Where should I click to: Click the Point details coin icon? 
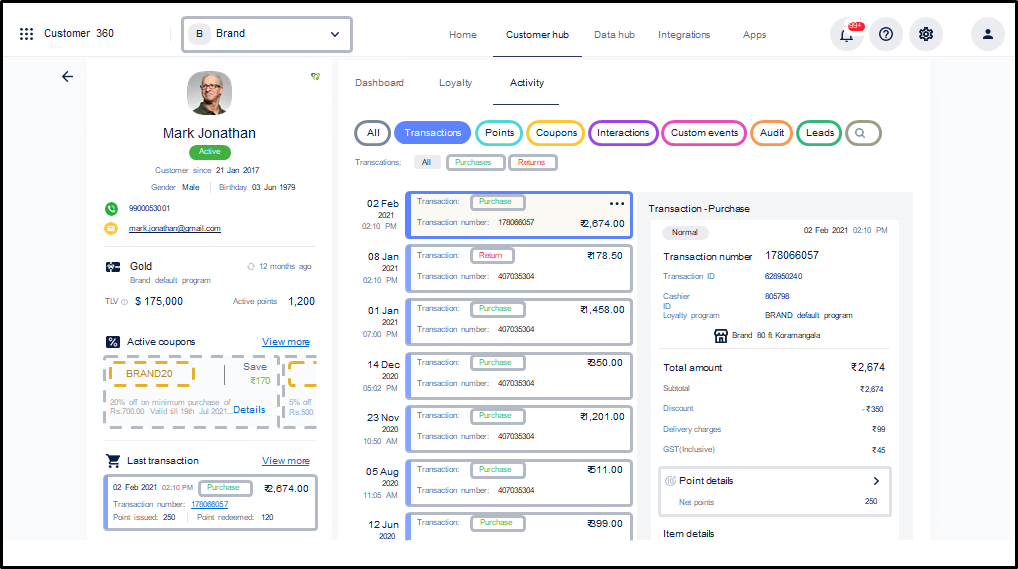(670, 481)
